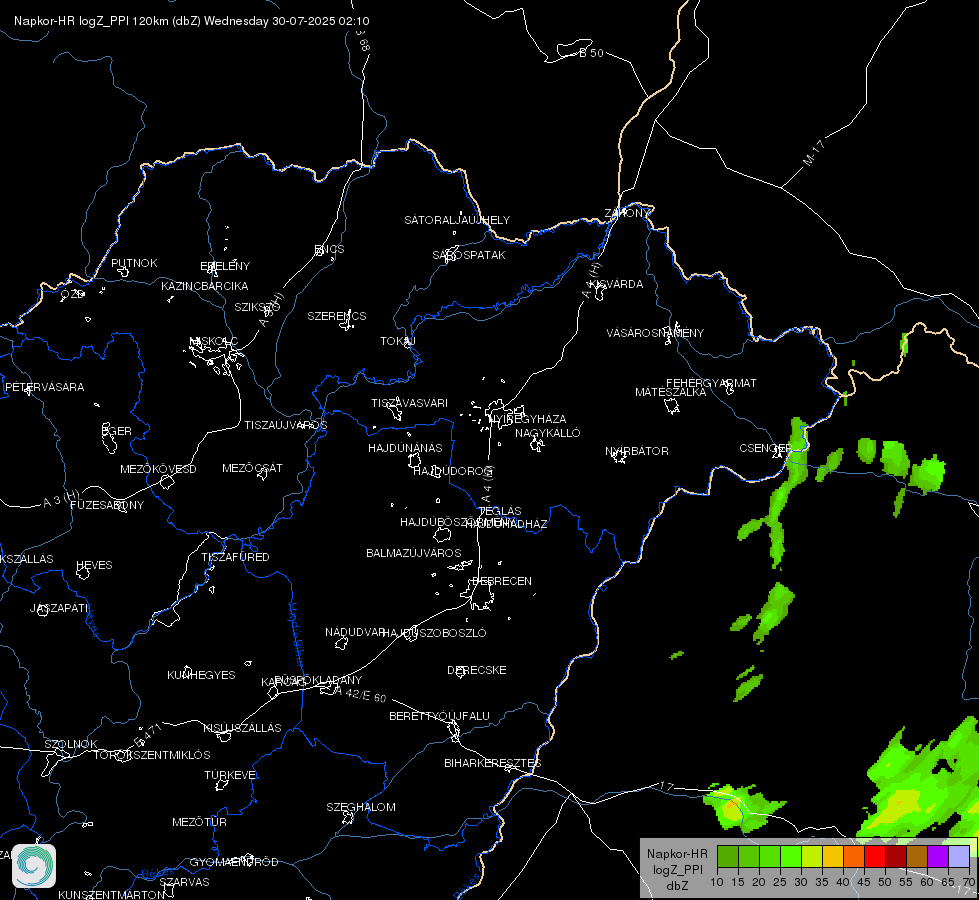This screenshot has width=979, height=900.
Task: Click the PÉTERVÁSÁRA label
Action: [44, 387]
